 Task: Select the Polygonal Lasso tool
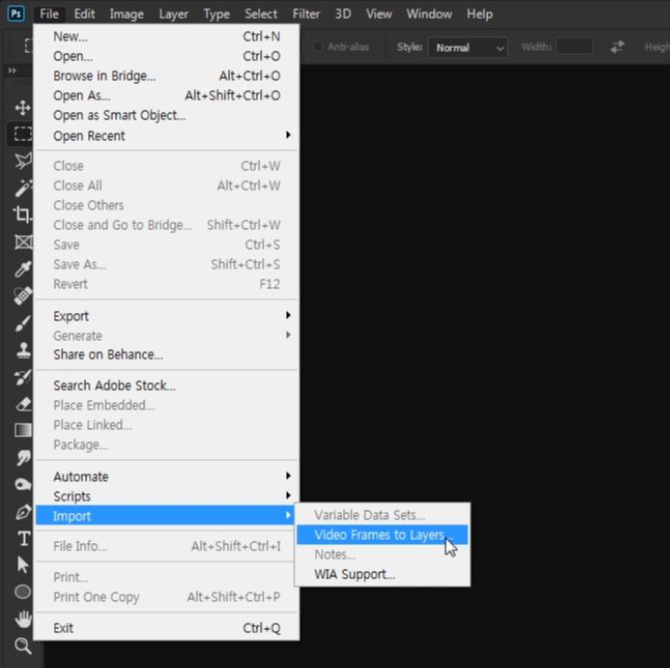point(23,161)
